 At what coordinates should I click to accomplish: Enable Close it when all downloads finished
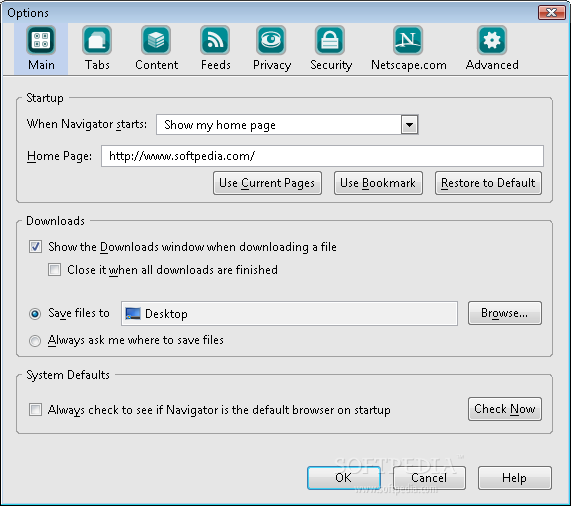click(x=55, y=270)
